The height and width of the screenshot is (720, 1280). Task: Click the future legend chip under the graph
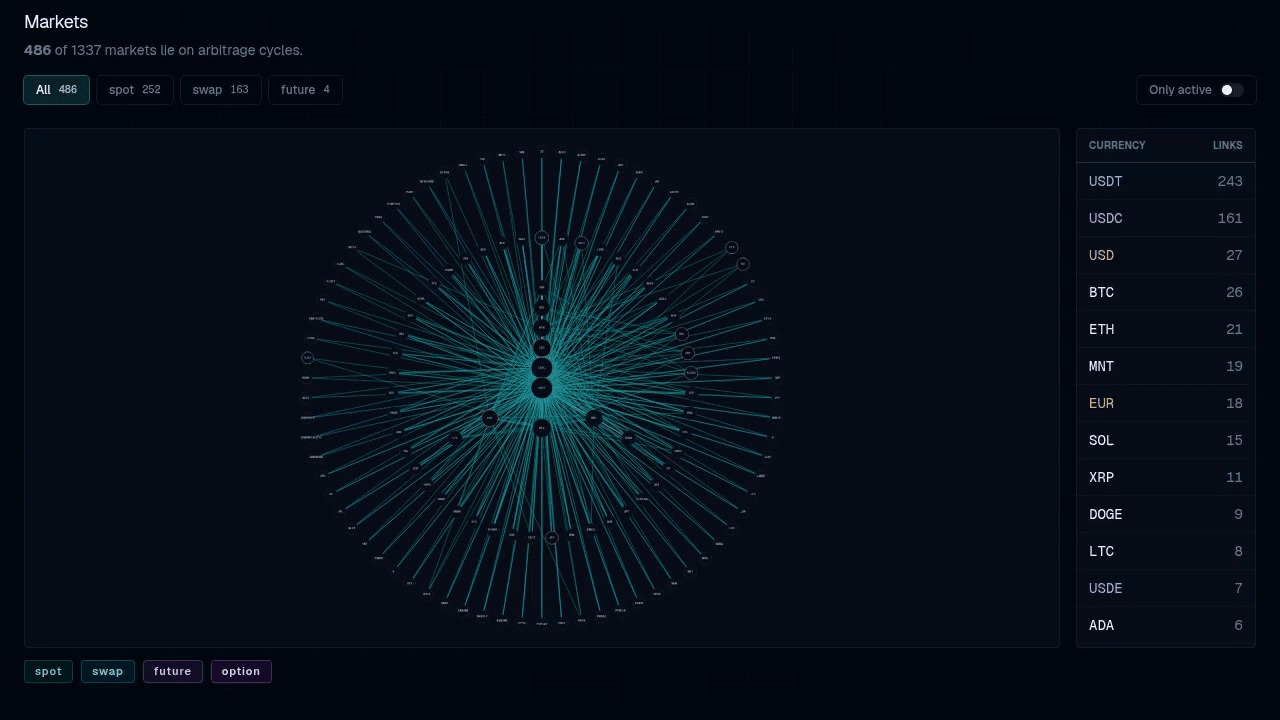pyautogui.click(x=173, y=672)
